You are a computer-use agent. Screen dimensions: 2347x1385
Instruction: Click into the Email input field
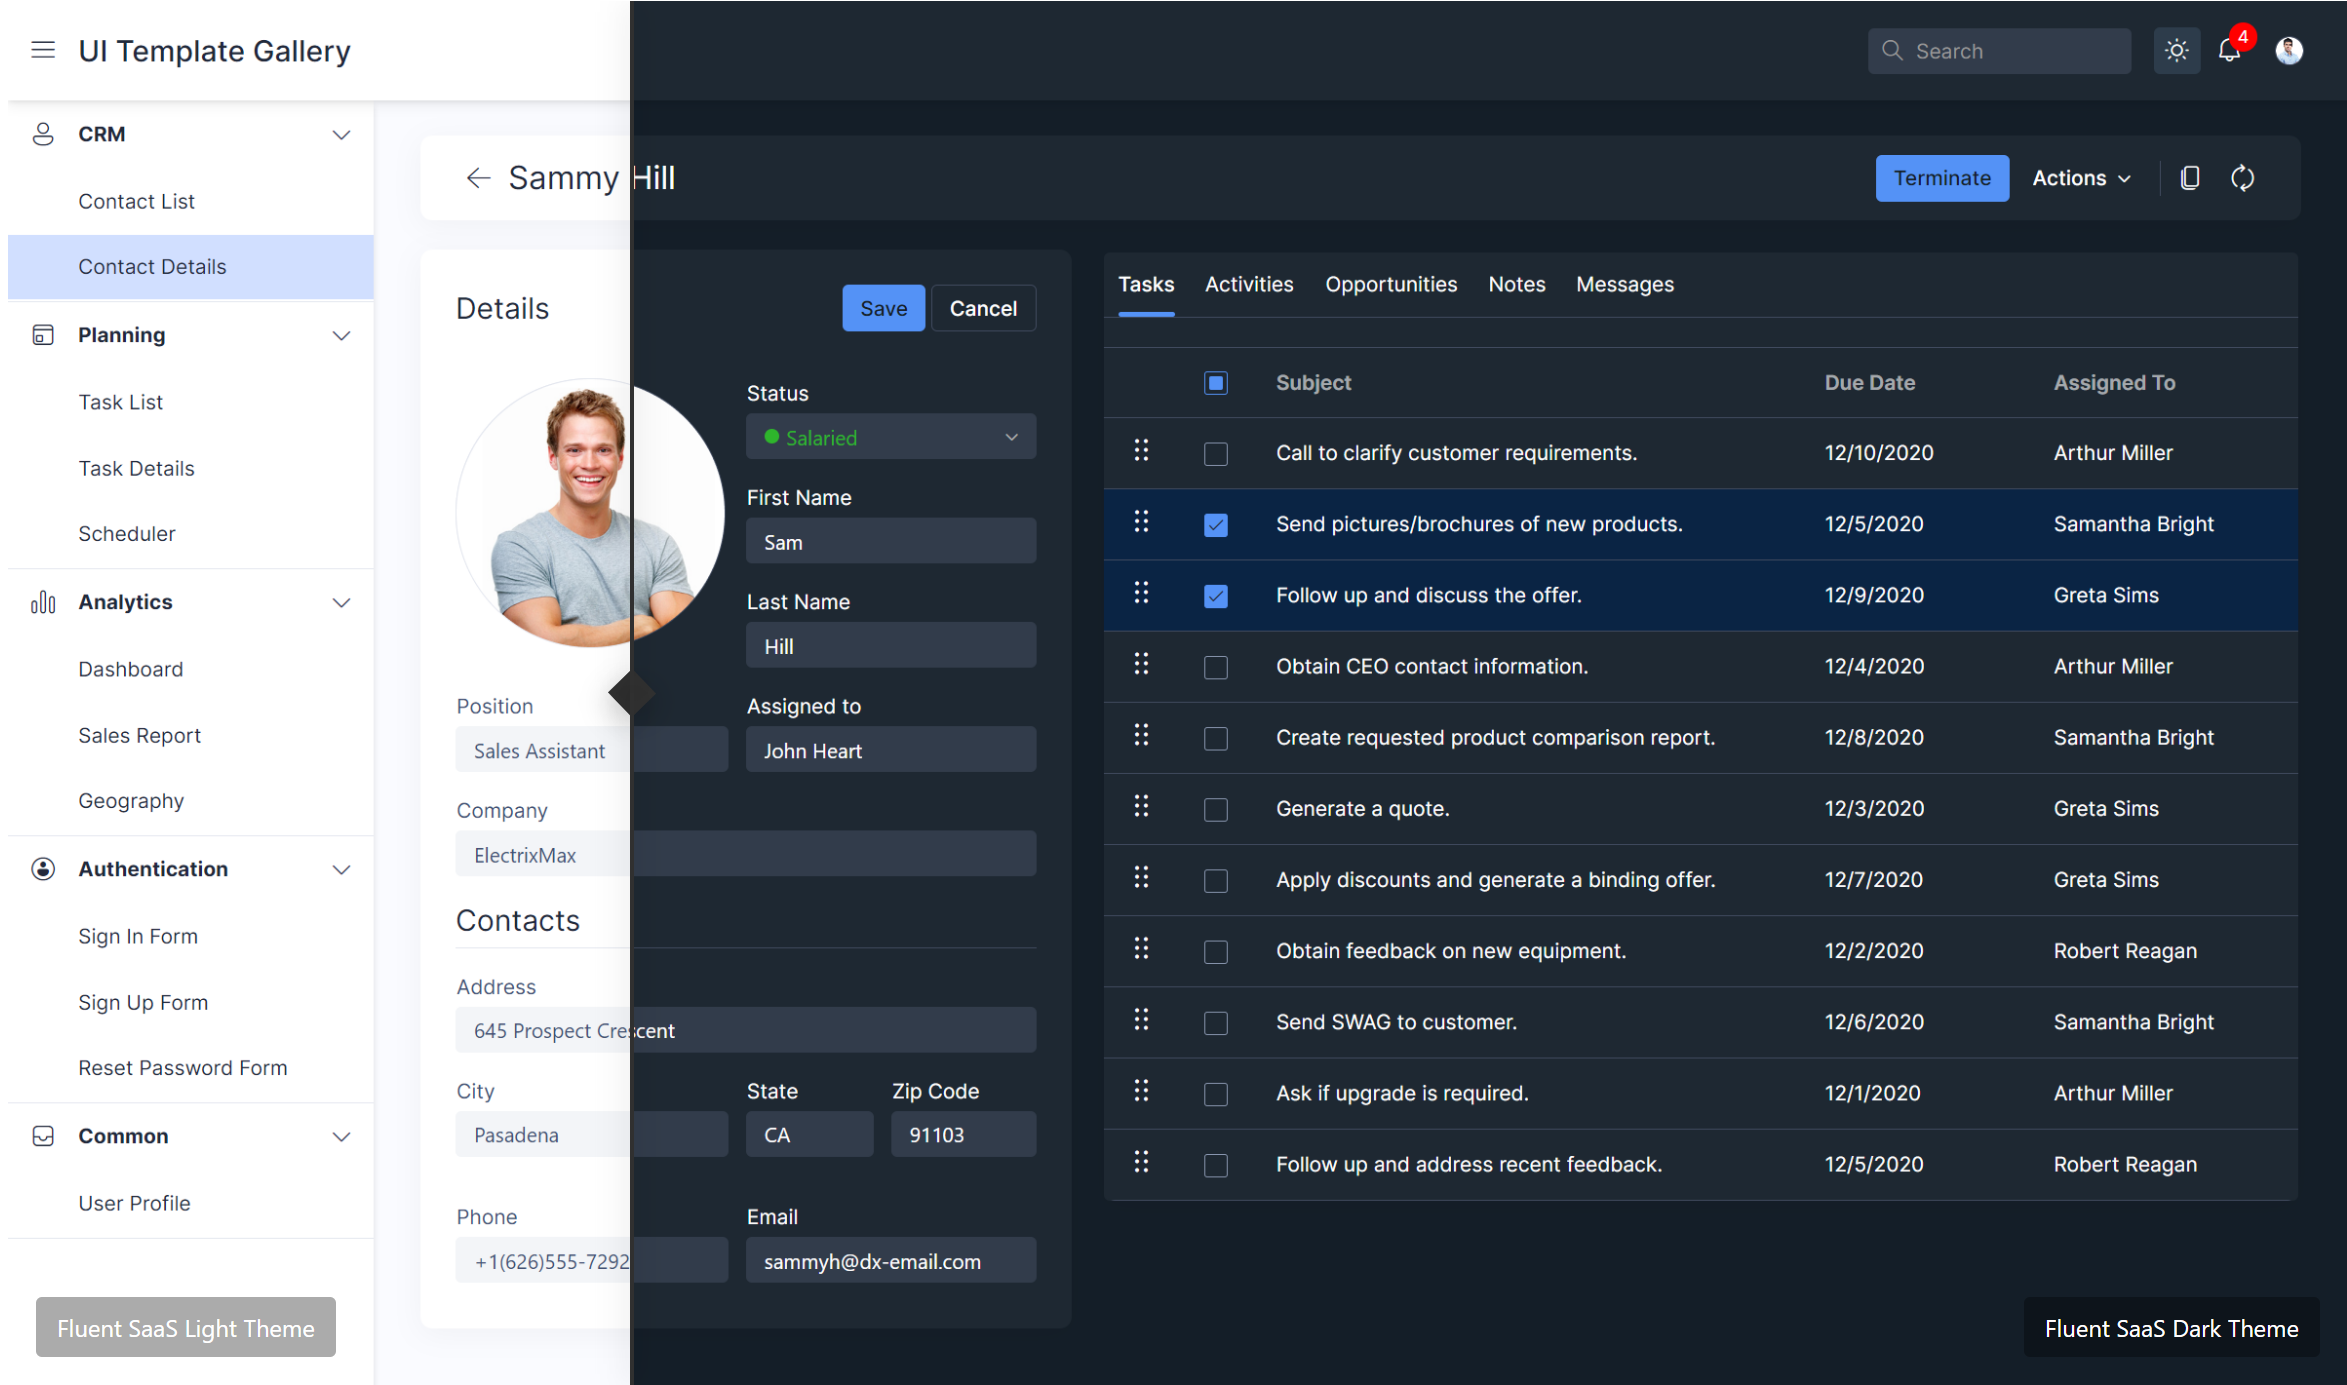(890, 1261)
